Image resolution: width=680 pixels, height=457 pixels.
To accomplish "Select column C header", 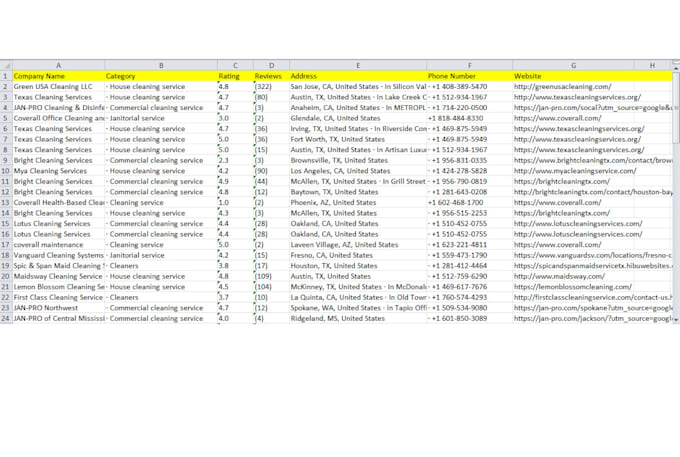I will pyautogui.click(x=235, y=65).
